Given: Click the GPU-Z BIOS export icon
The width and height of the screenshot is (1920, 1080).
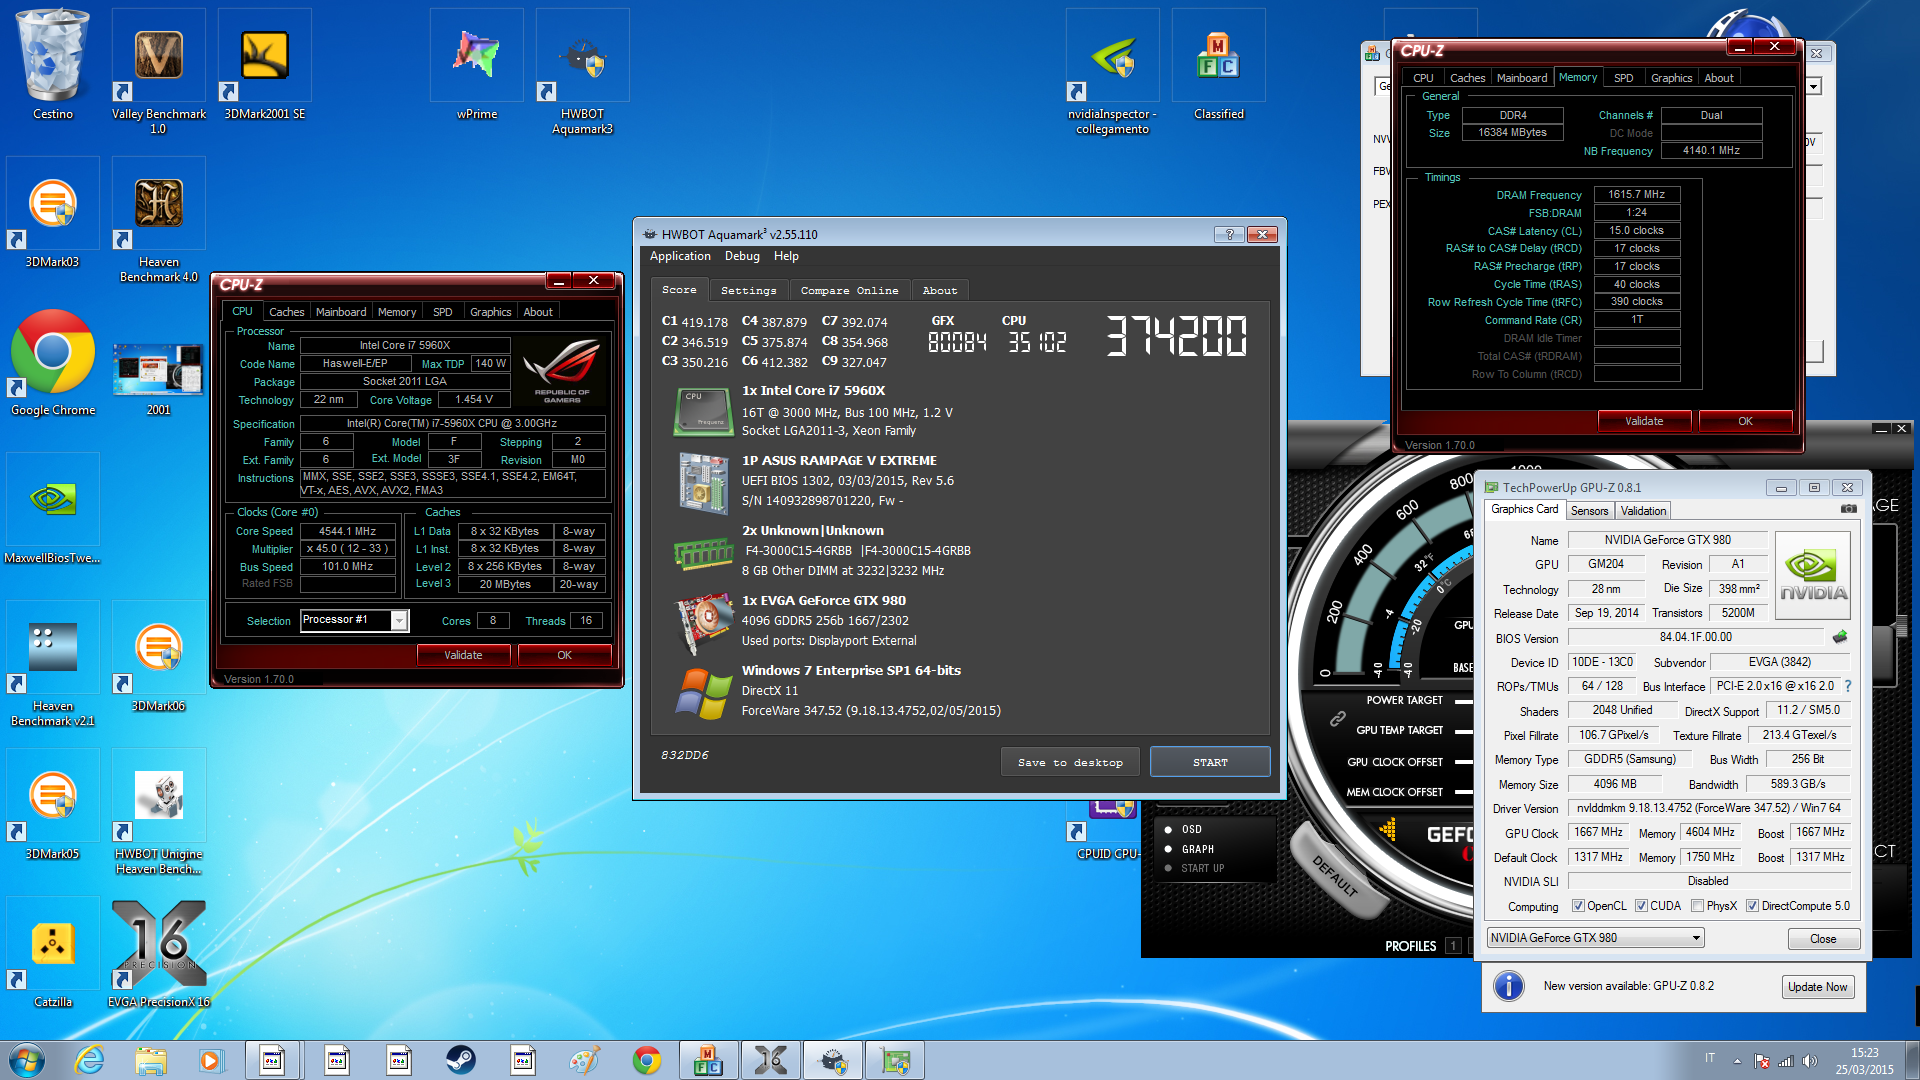Looking at the screenshot, I should (x=1840, y=637).
